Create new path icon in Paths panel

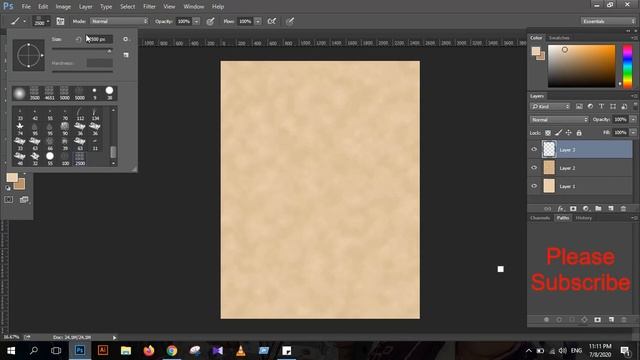point(611,320)
